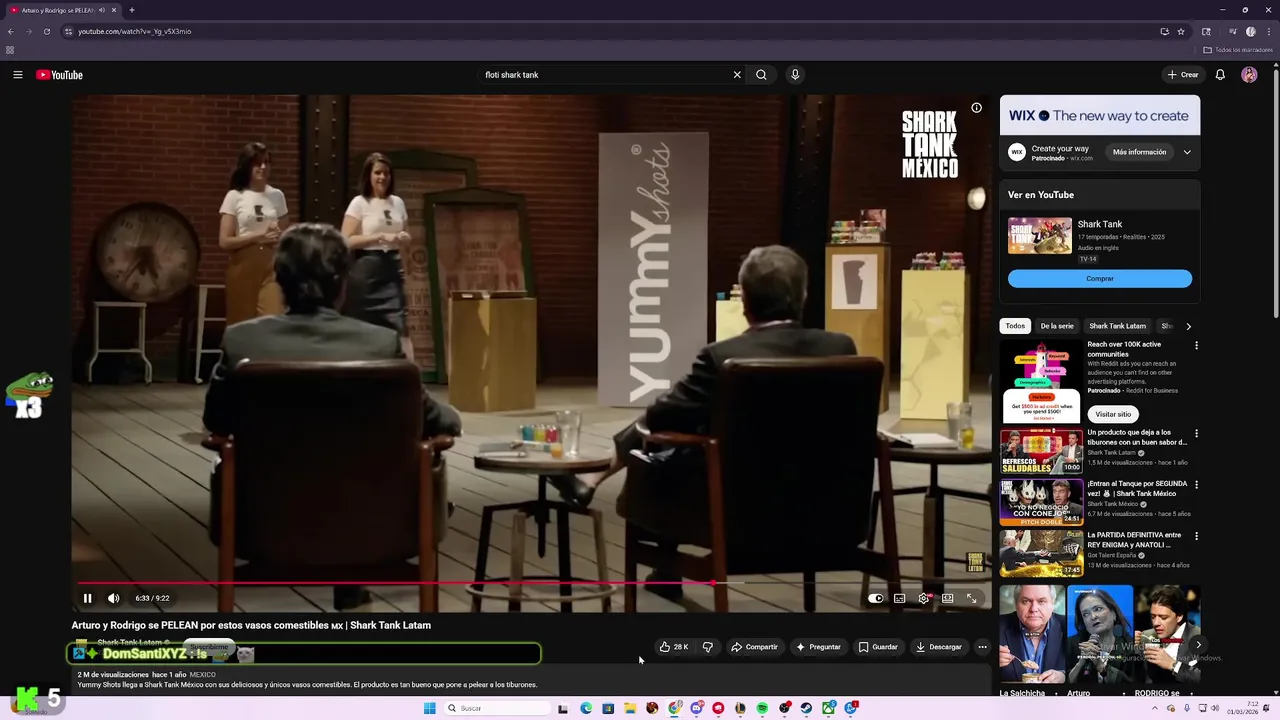This screenshot has height=720, width=1280.
Task: Save video with Guardar
Action: (x=878, y=647)
